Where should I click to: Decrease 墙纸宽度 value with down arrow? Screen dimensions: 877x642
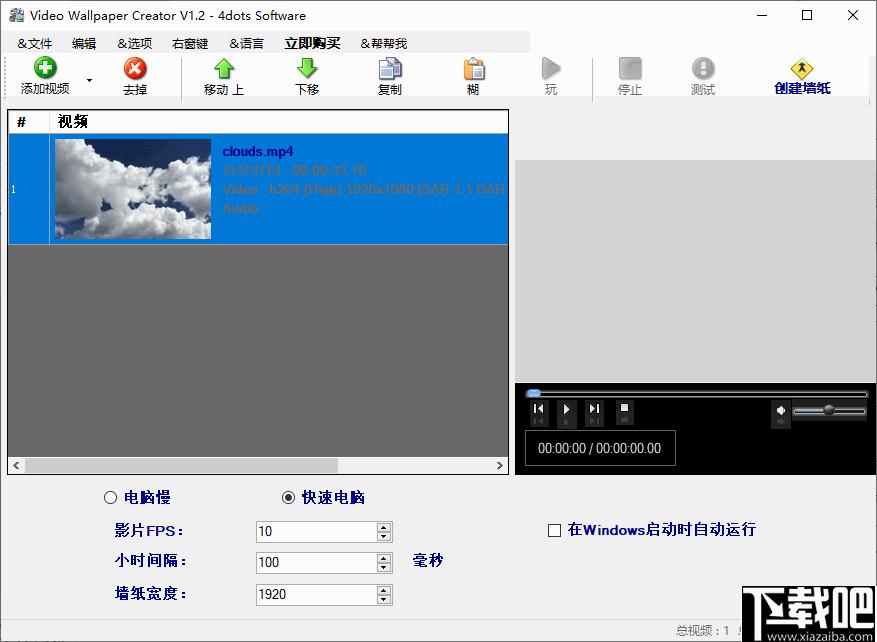(x=384, y=599)
